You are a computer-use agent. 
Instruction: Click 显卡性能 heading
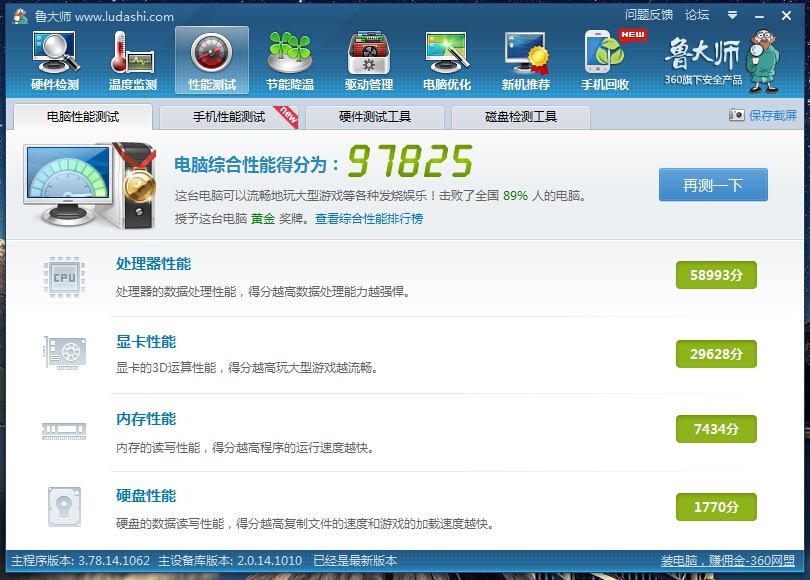146,341
